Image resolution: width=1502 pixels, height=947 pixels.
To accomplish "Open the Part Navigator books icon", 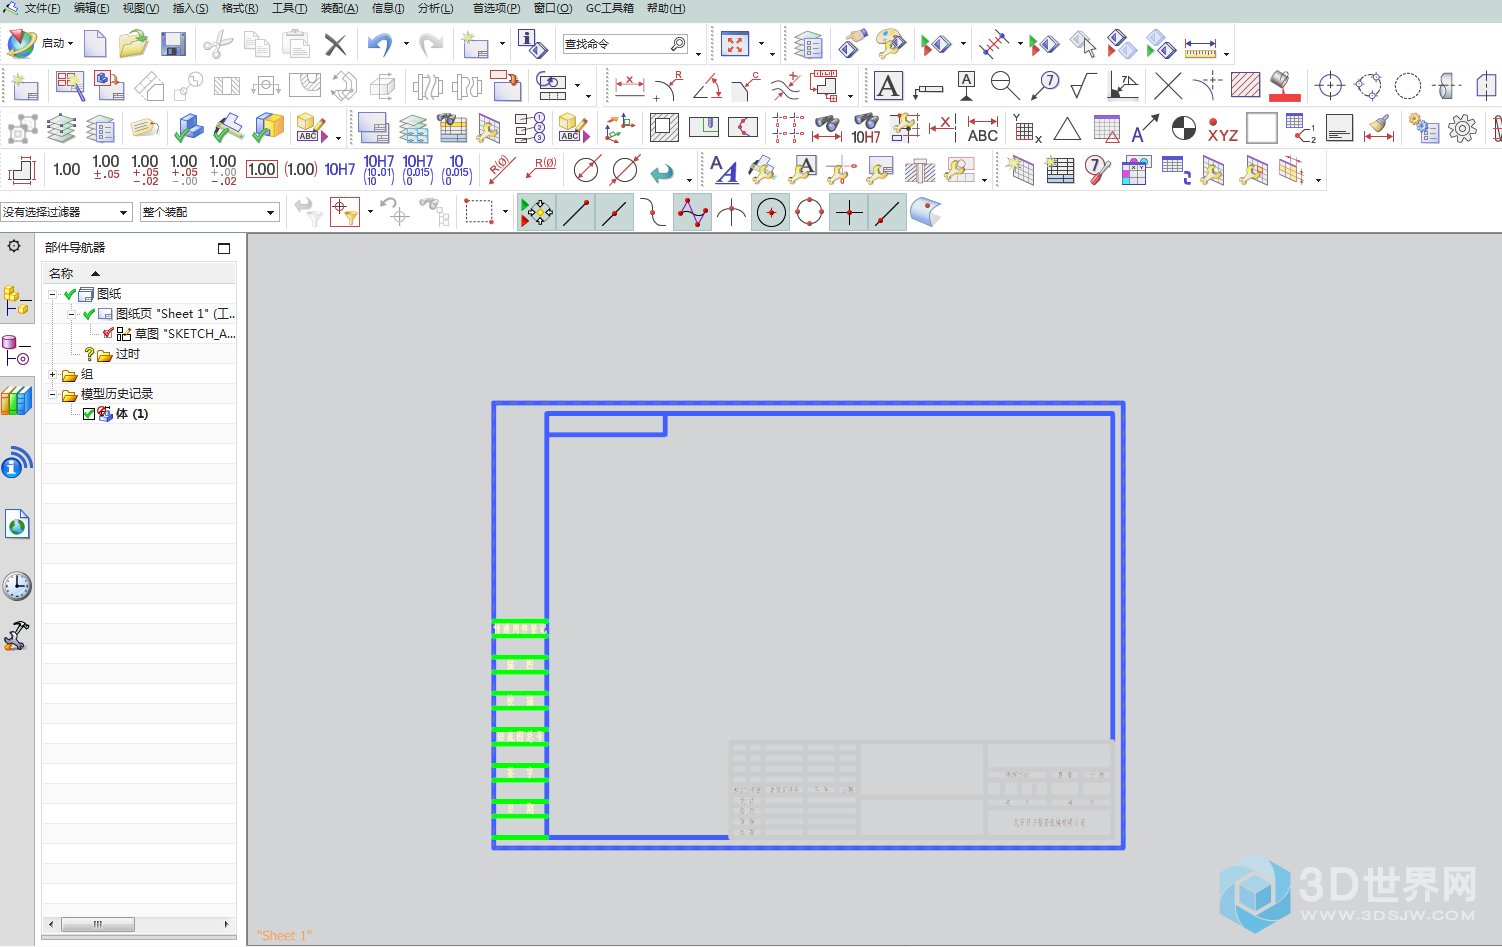I will [x=17, y=401].
